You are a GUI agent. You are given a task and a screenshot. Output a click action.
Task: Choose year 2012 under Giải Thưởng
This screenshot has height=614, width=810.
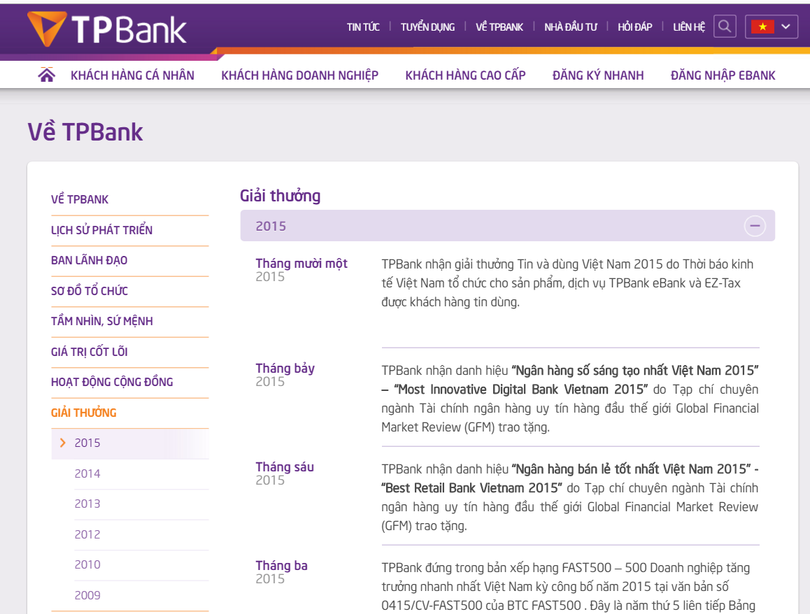point(87,535)
